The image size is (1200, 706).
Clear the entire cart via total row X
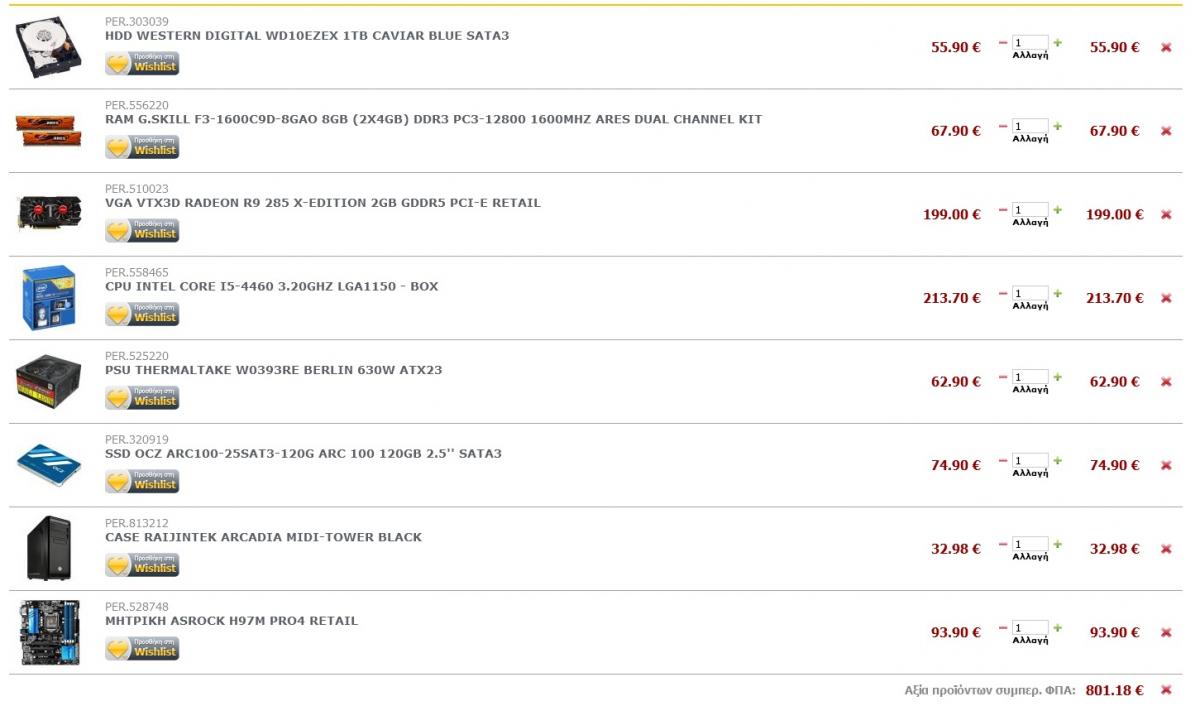[x=1166, y=690]
